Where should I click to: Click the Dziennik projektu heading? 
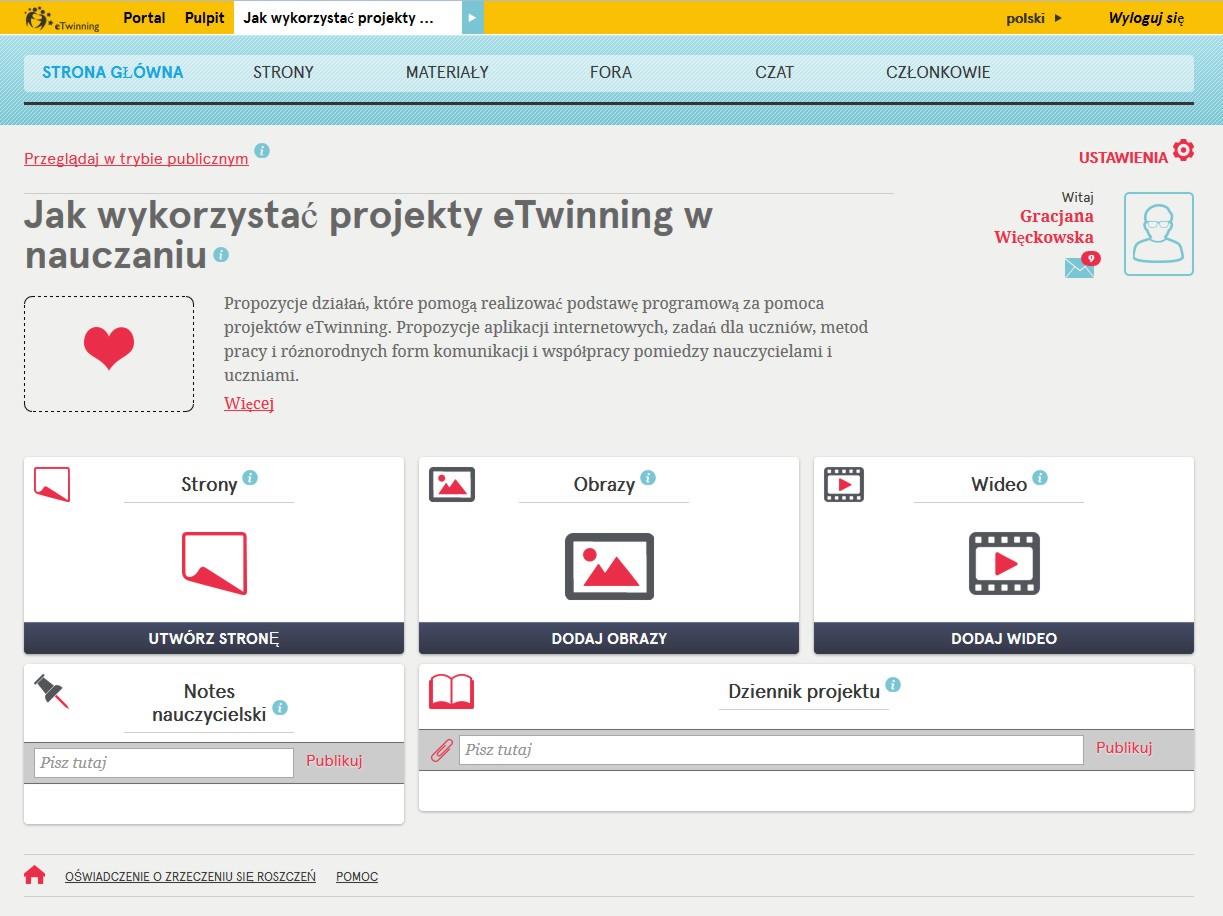click(x=804, y=691)
